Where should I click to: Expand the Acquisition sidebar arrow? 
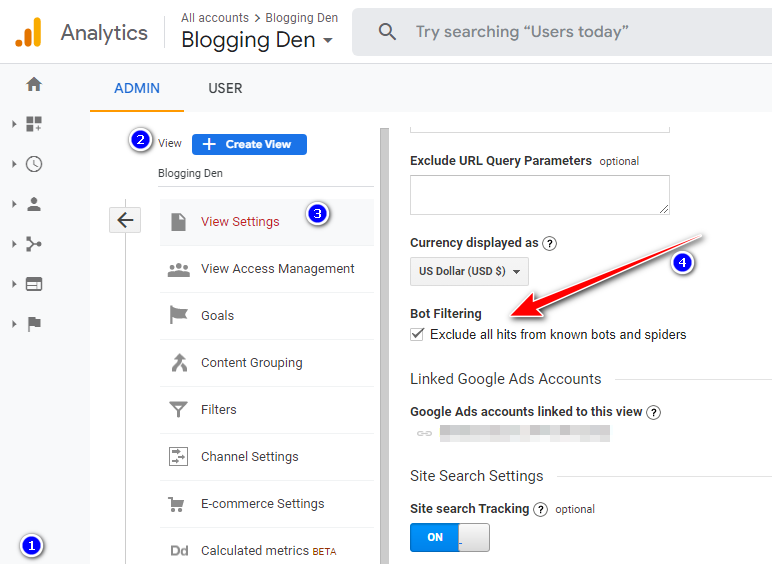point(14,244)
